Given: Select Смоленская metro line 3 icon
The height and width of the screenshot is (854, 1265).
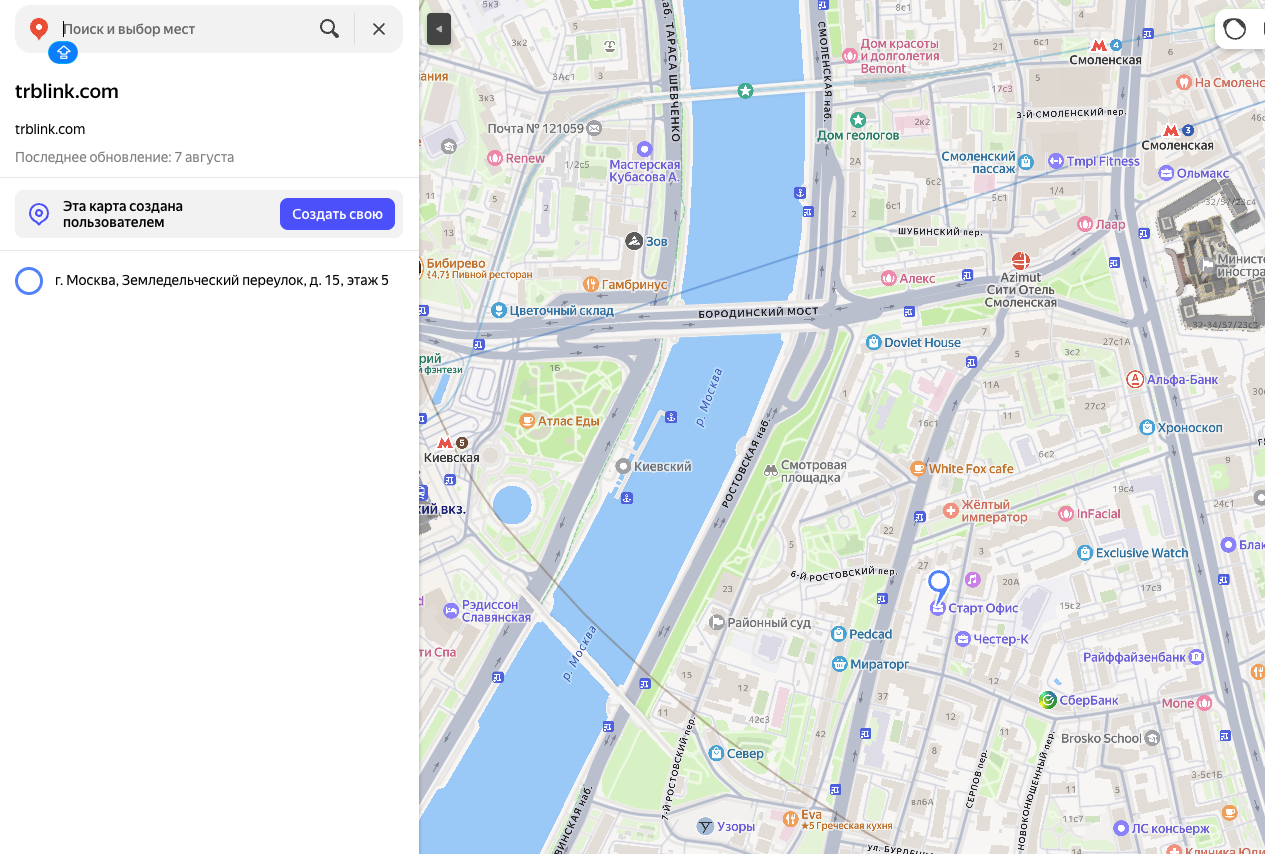Looking at the screenshot, I should point(1171,130).
